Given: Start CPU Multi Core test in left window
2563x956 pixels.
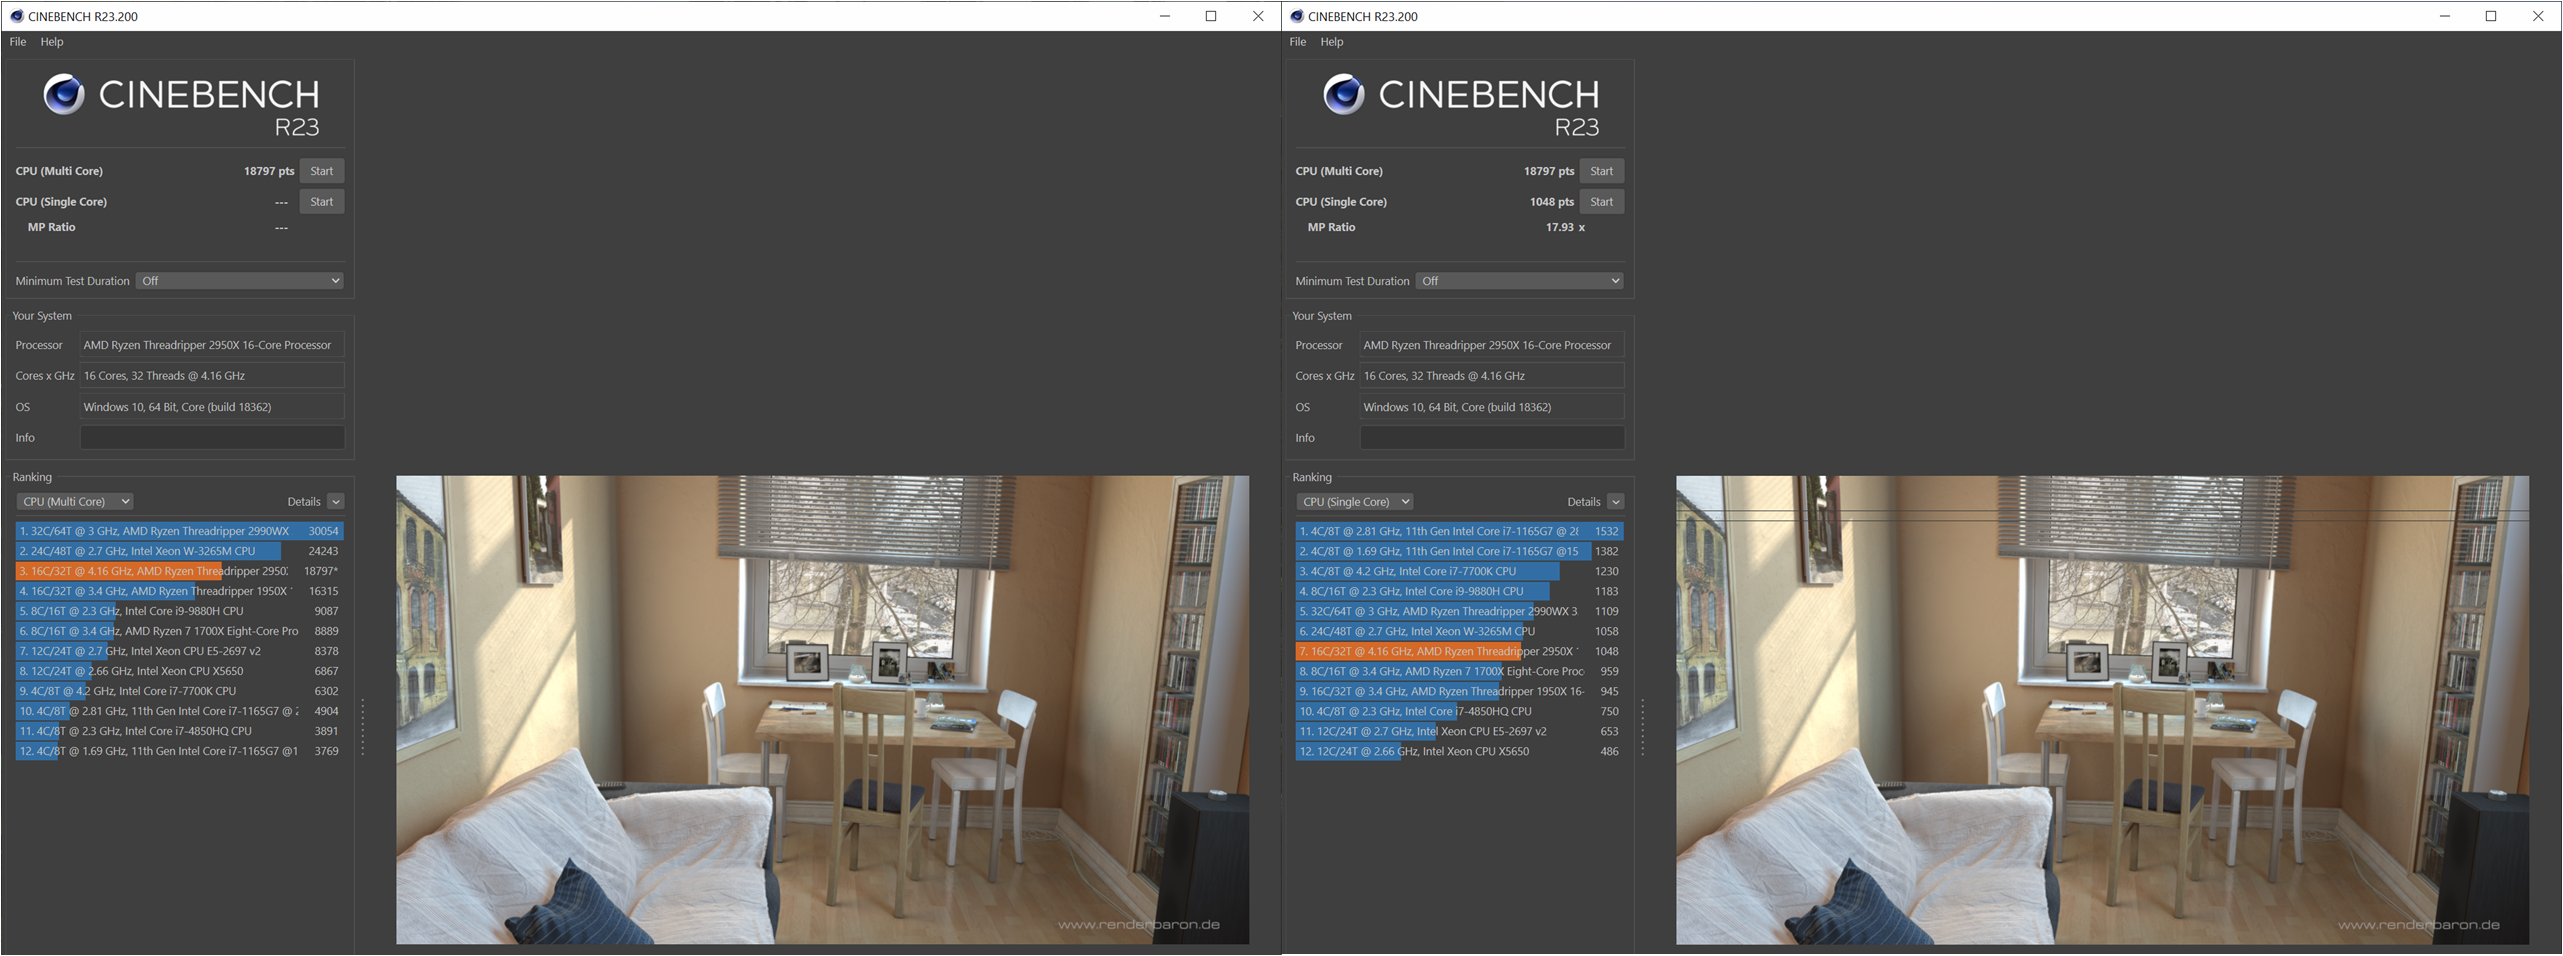Looking at the screenshot, I should (322, 171).
